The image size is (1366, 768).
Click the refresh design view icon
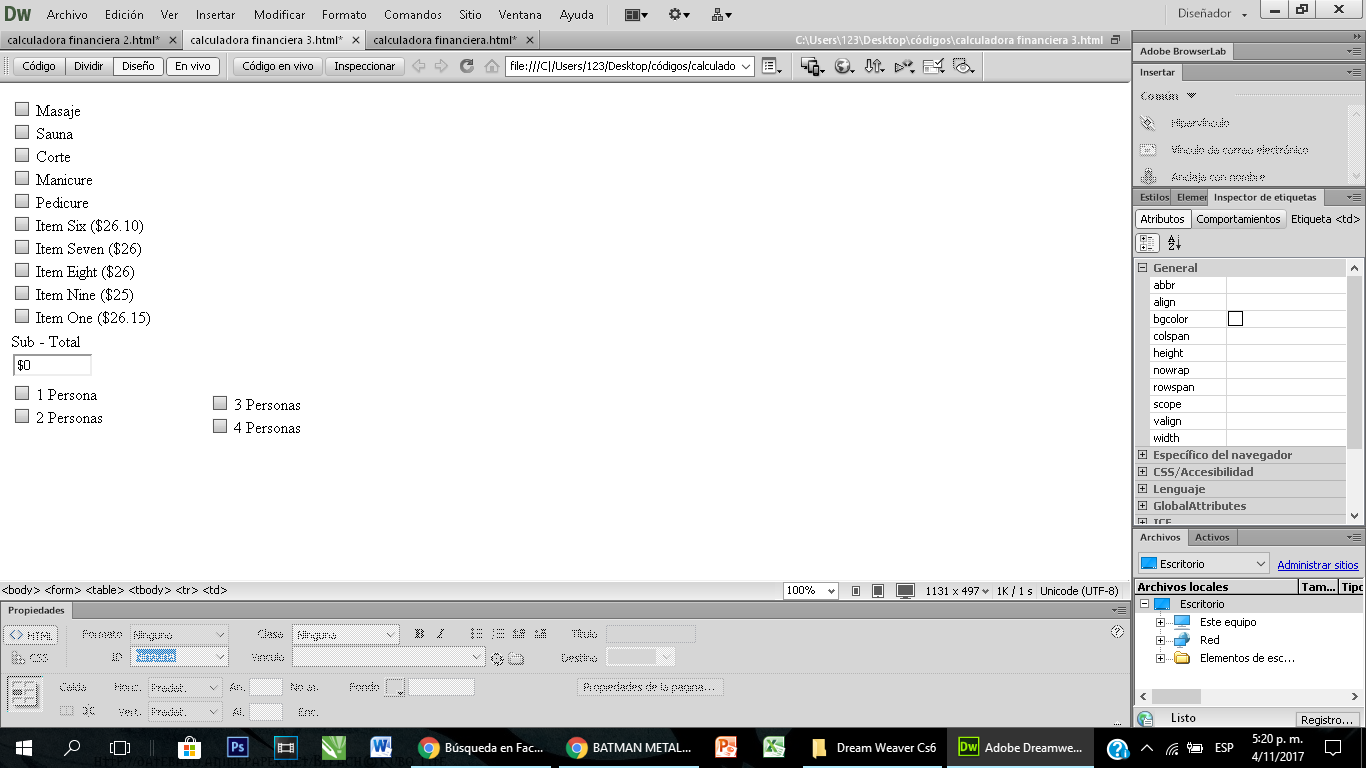tap(466, 66)
